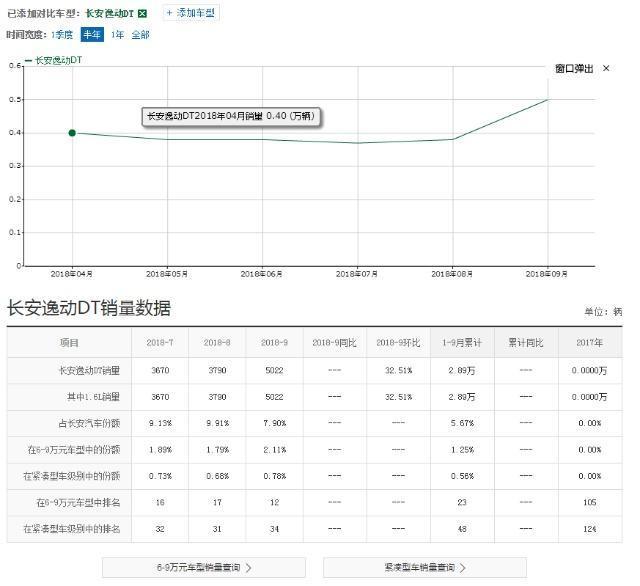Image resolution: width=640 pixels, height=586 pixels.
Task: Open the 紧凑型车销量查询 button
Action: (x=425, y=567)
